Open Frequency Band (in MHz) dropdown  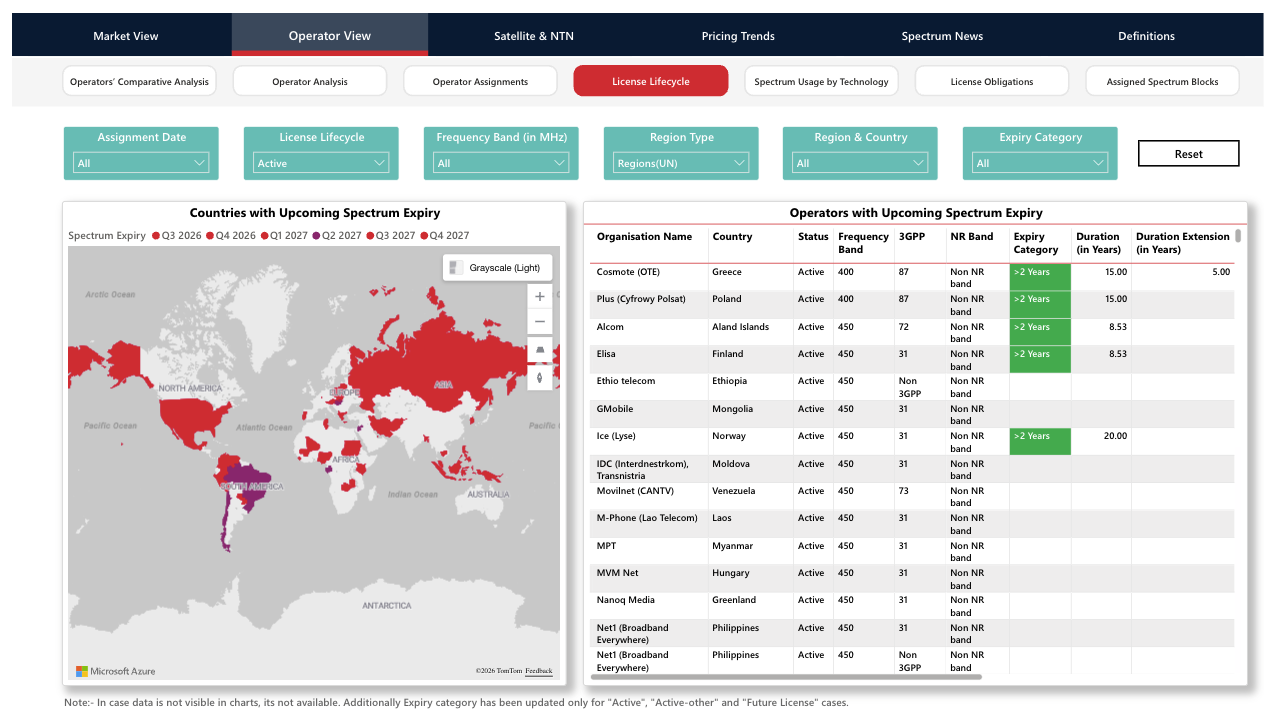[x=501, y=163]
